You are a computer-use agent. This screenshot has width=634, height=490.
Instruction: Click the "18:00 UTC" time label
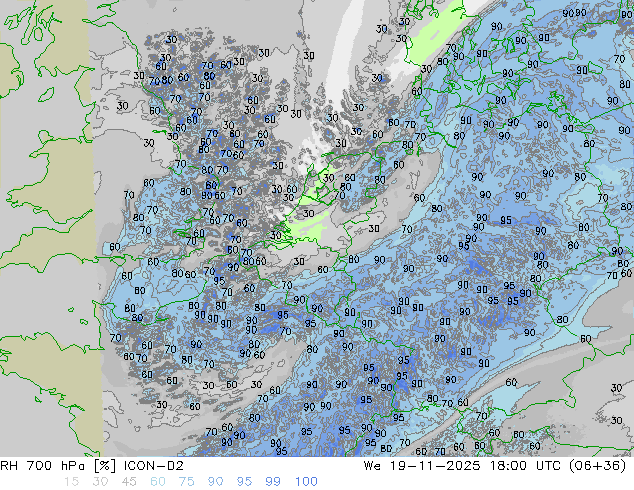point(526,466)
